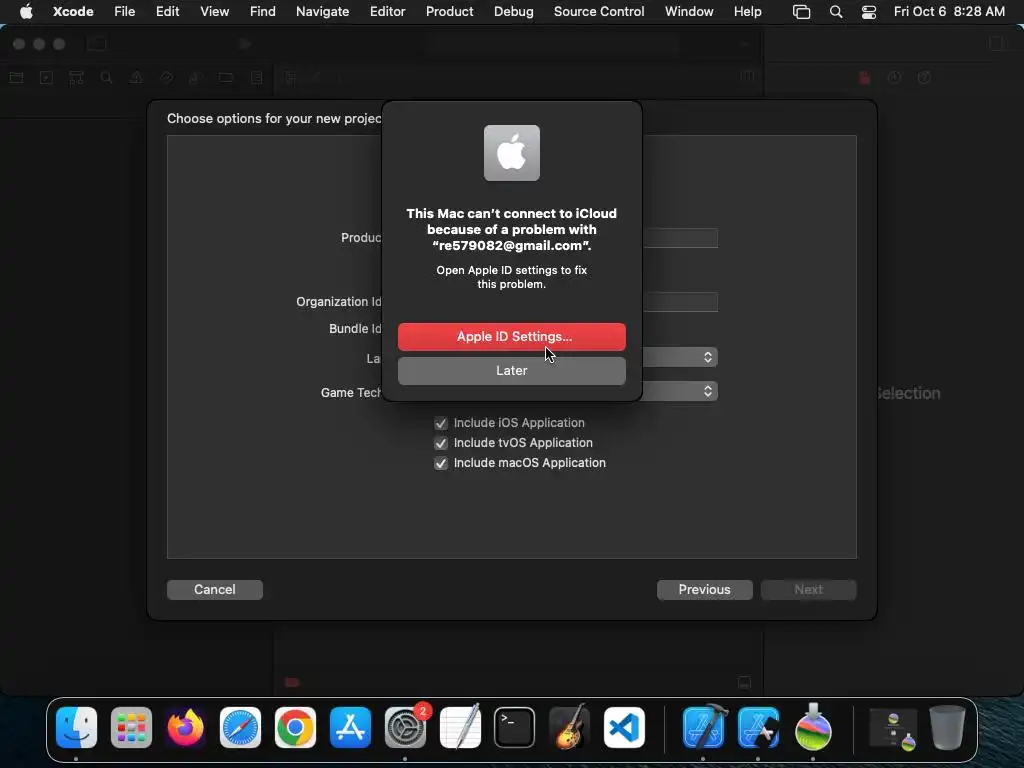Toggle Include tvOS Application checkbox
The width and height of the screenshot is (1024, 768).
click(441, 443)
